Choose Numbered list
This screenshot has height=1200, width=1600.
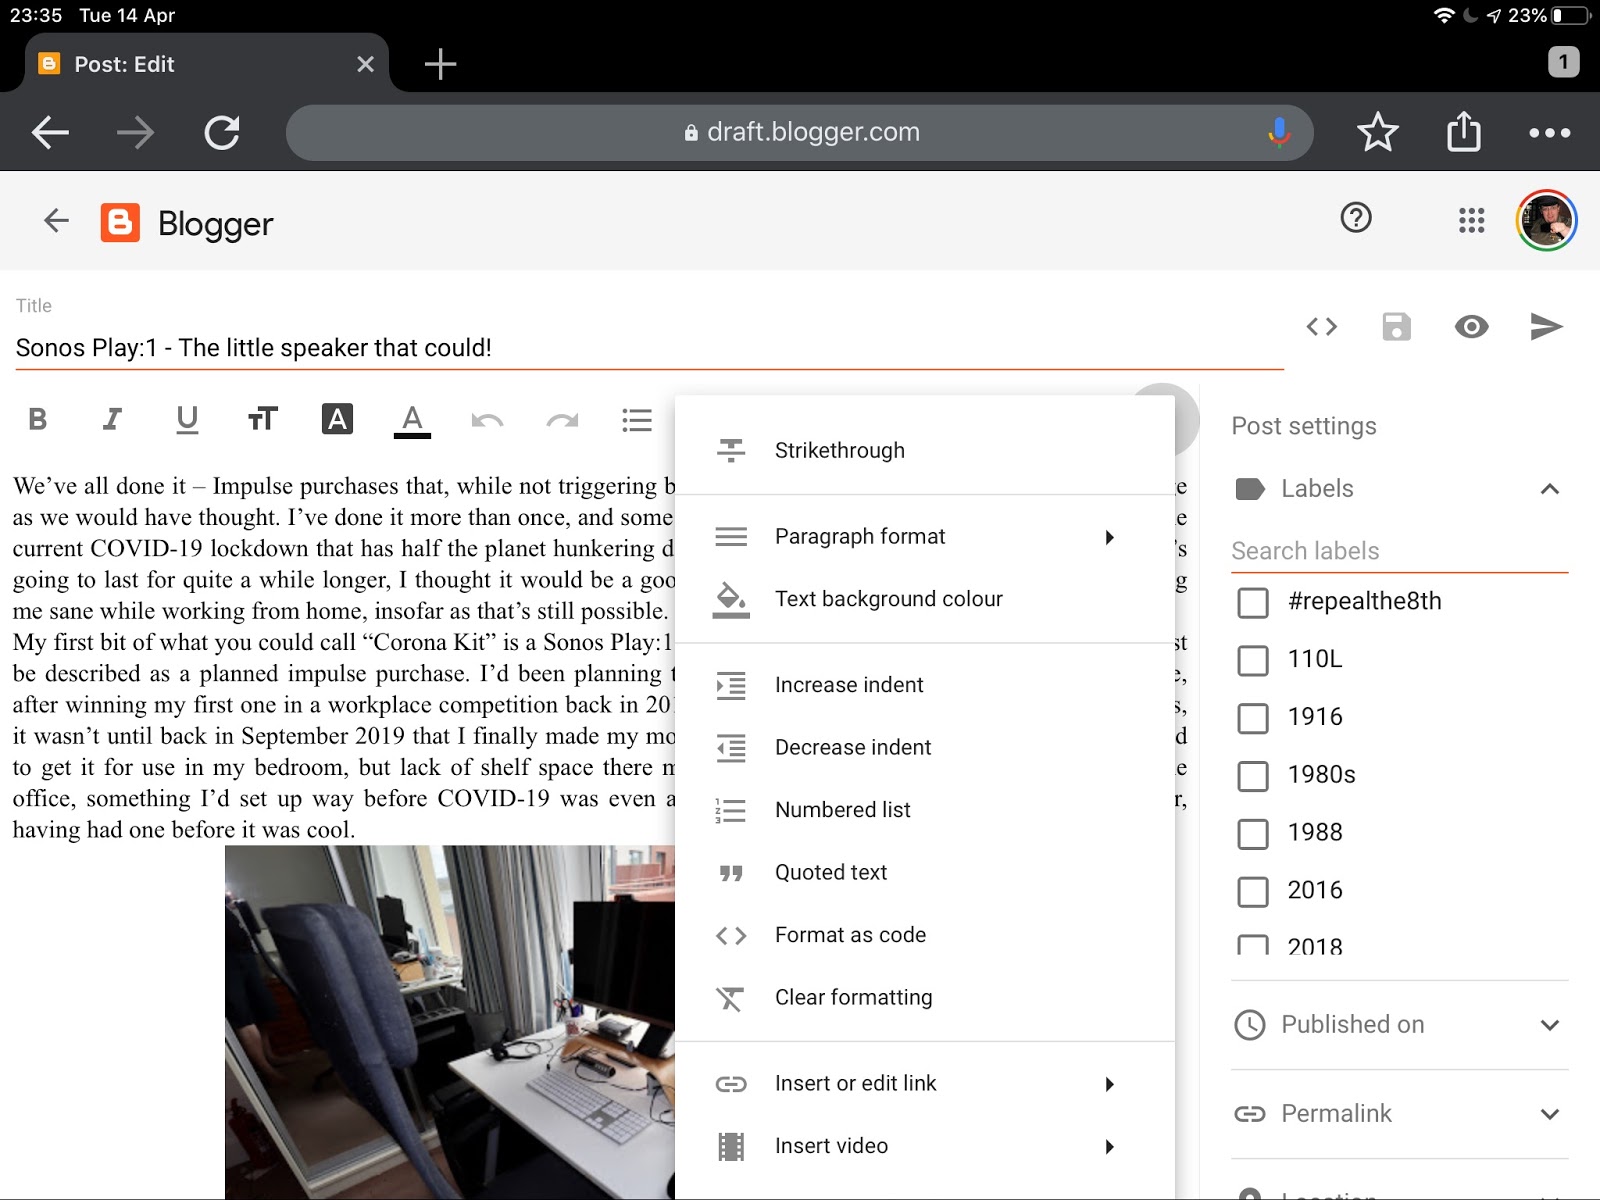click(925, 810)
